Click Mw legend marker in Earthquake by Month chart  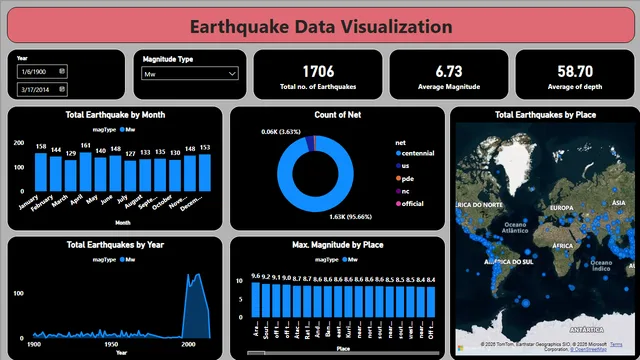click(x=122, y=130)
